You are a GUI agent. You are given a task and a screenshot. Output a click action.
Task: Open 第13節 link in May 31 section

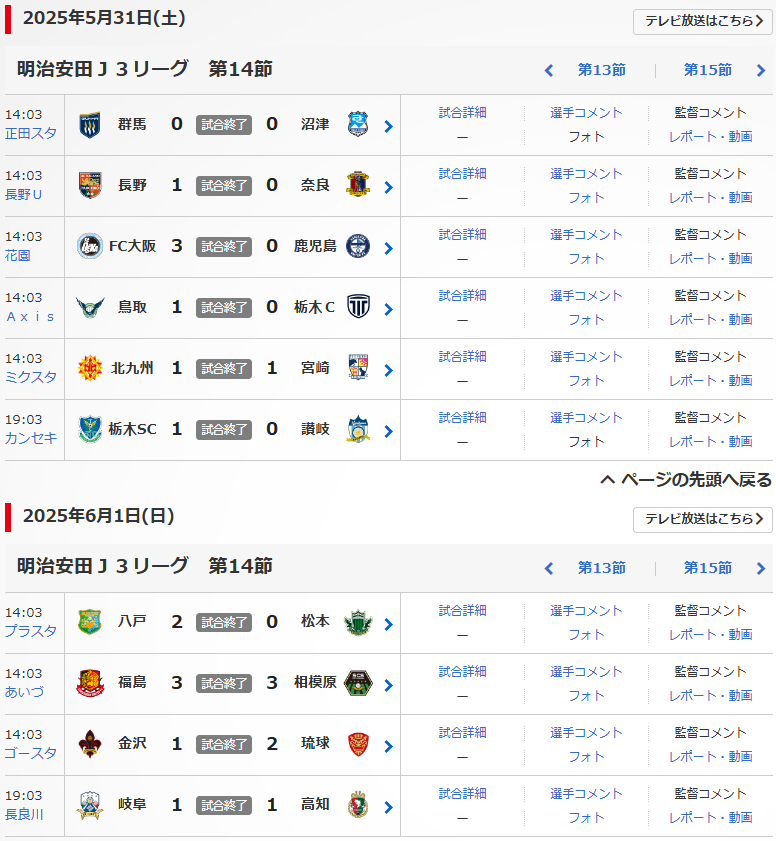pyautogui.click(x=601, y=70)
